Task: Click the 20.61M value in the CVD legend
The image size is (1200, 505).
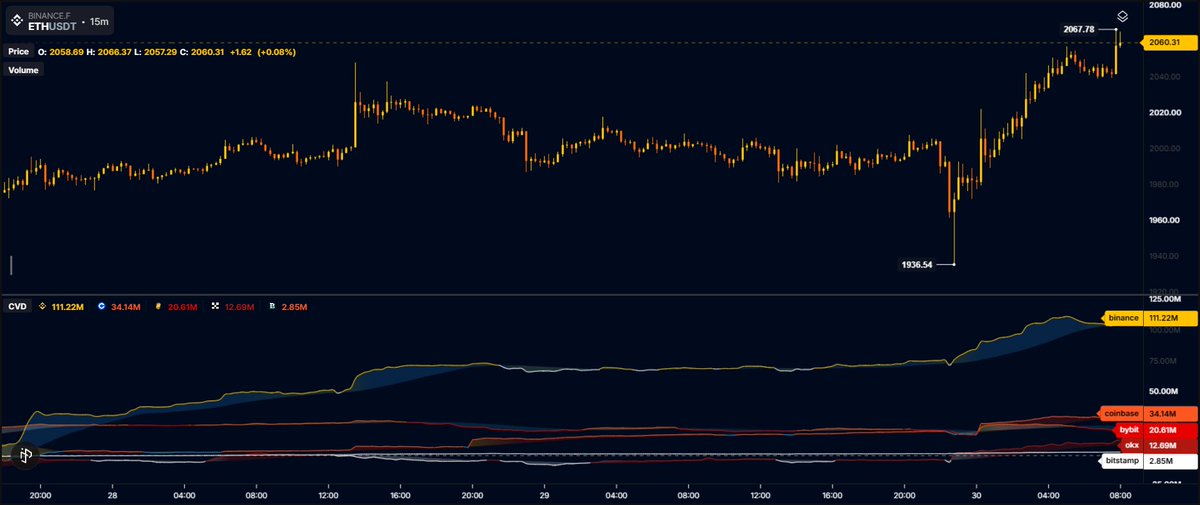Action: [183, 306]
